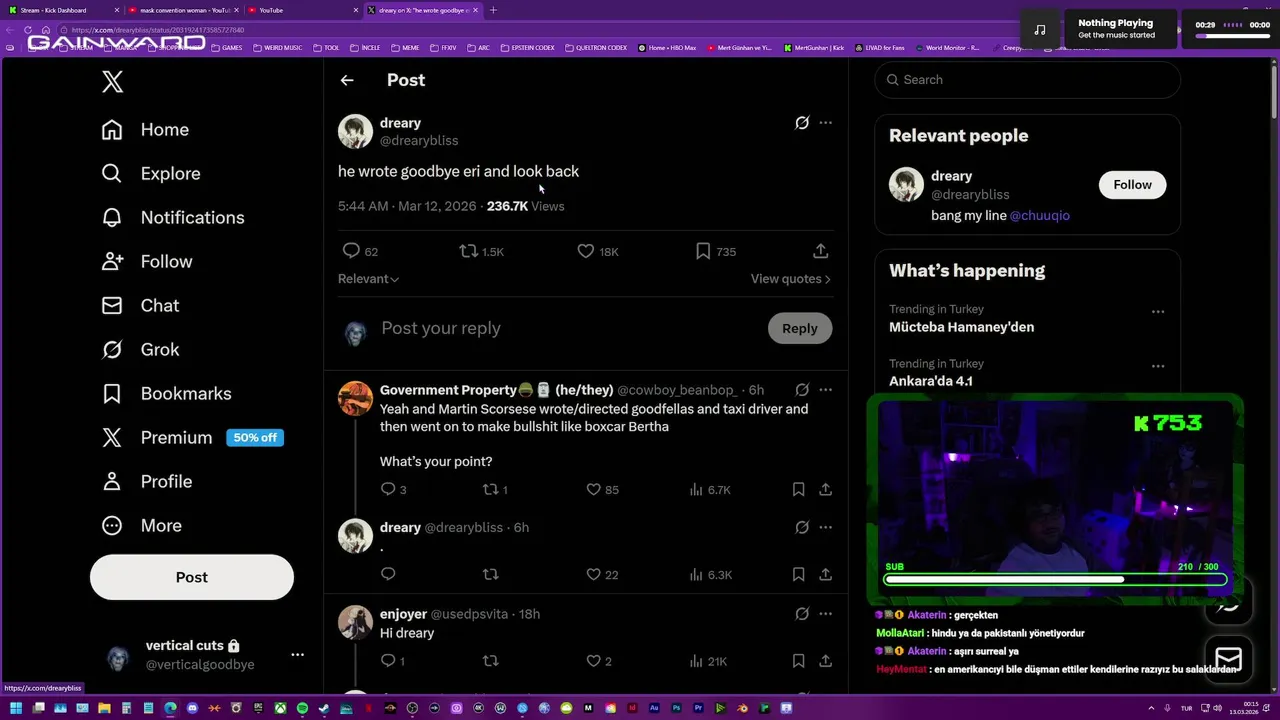Click the Windows Start button
1280x720 pixels.
tap(15, 709)
